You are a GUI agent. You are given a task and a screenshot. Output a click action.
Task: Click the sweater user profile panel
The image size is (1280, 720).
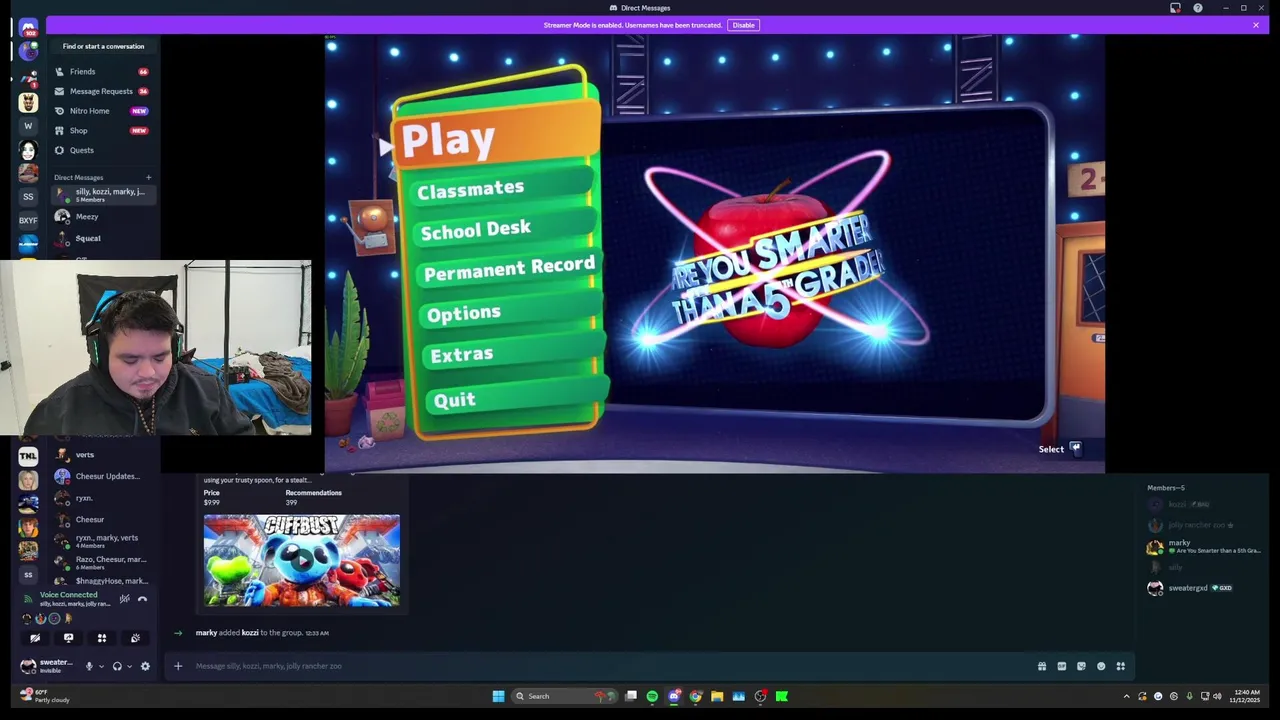[x=48, y=666]
